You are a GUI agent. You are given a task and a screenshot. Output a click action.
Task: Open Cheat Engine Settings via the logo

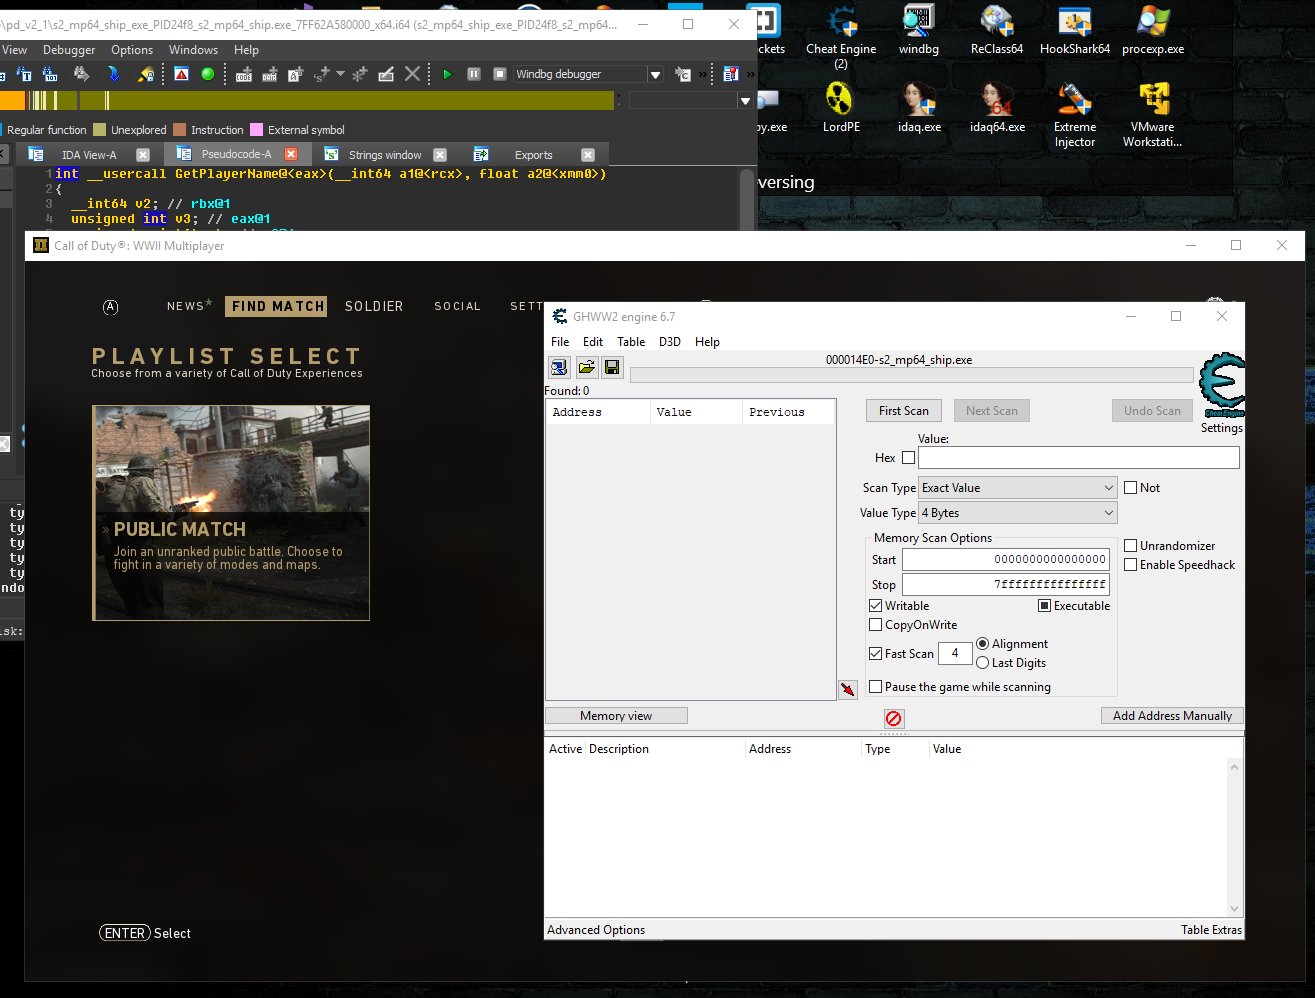[x=1221, y=386]
